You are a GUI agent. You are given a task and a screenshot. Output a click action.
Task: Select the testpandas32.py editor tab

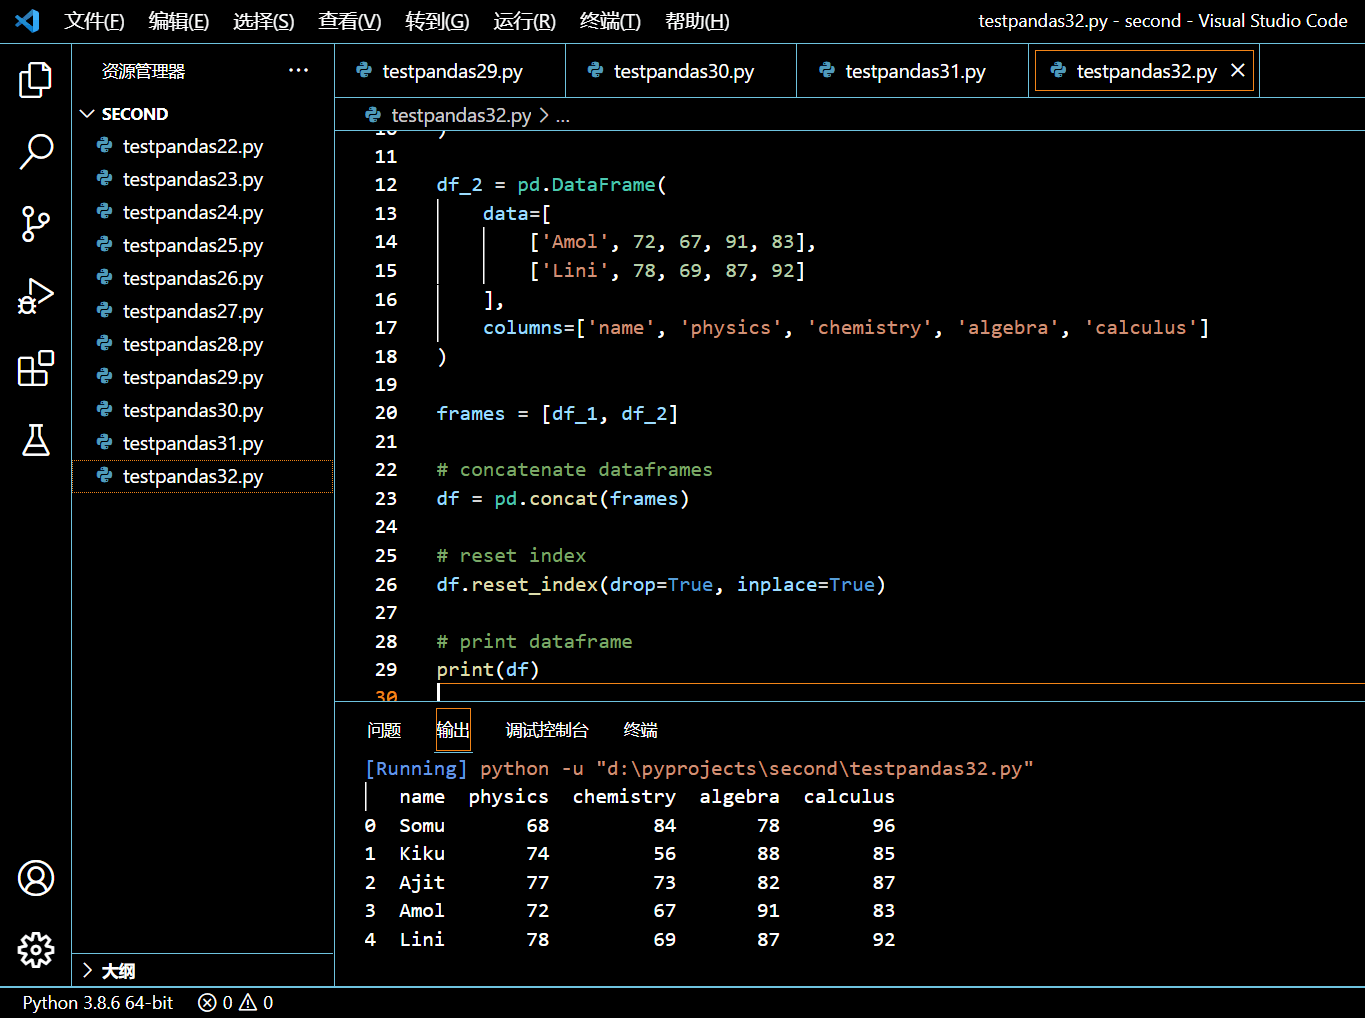click(x=1144, y=71)
